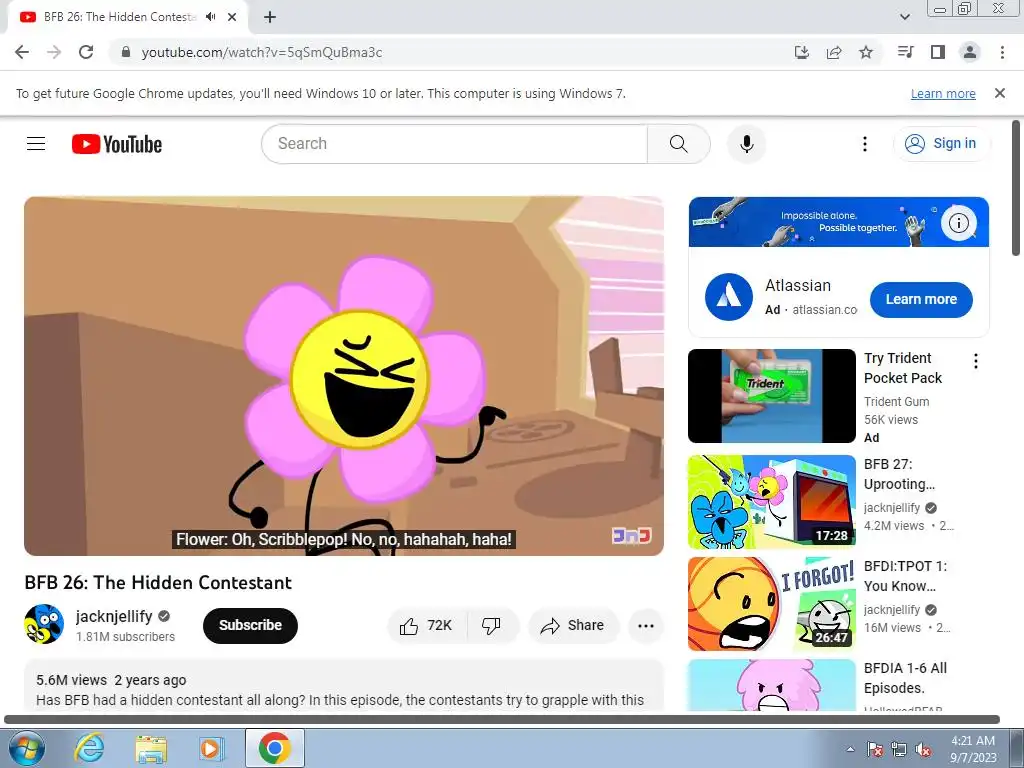View site information padlock
Viewport: 1024px width, 768px height.
[x=126, y=52]
